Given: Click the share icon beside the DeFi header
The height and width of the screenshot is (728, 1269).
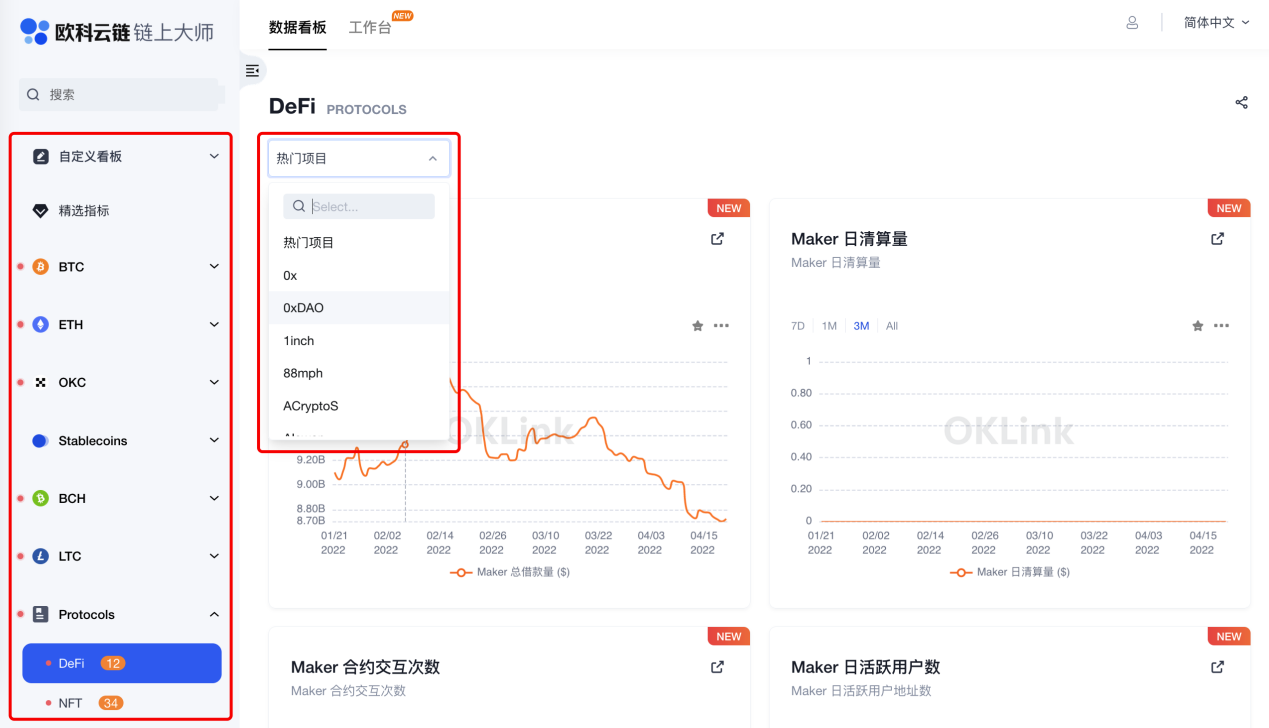Looking at the screenshot, I should pos(1241,102).
